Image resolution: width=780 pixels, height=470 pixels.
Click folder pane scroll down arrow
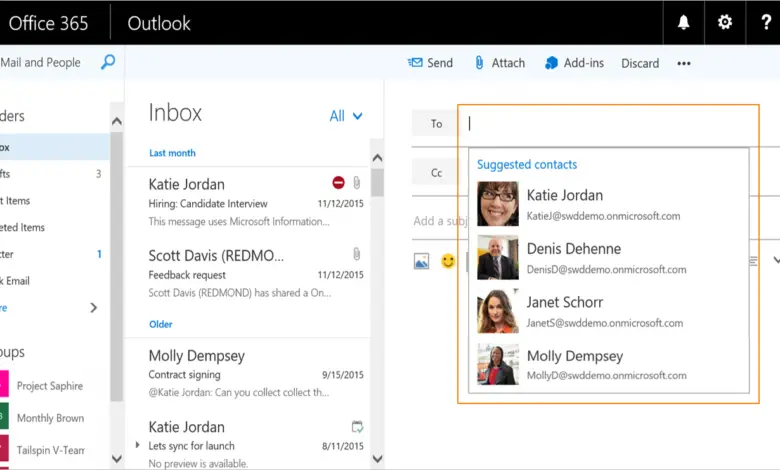point(117,458)
